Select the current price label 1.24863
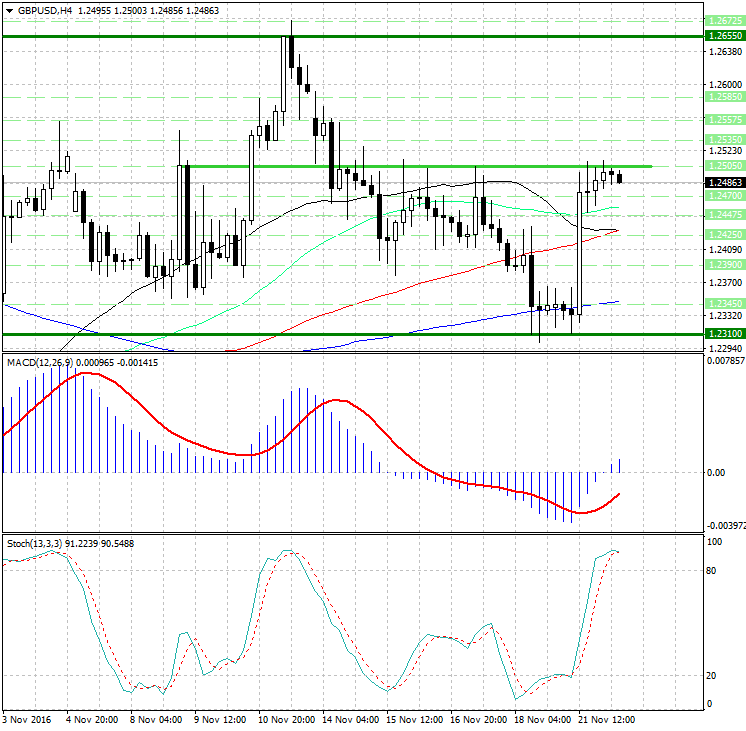 point(724,183)
